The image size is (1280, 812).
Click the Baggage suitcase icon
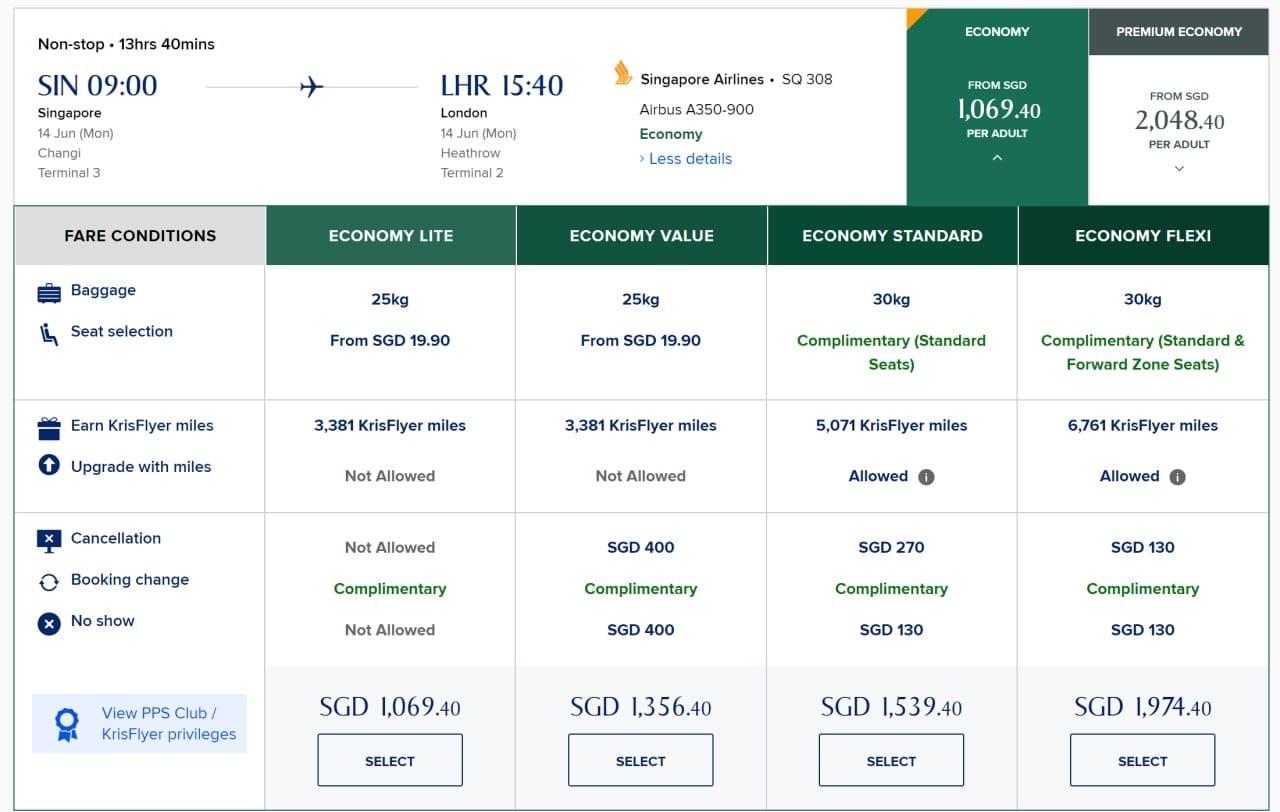(x=49, y=293)
